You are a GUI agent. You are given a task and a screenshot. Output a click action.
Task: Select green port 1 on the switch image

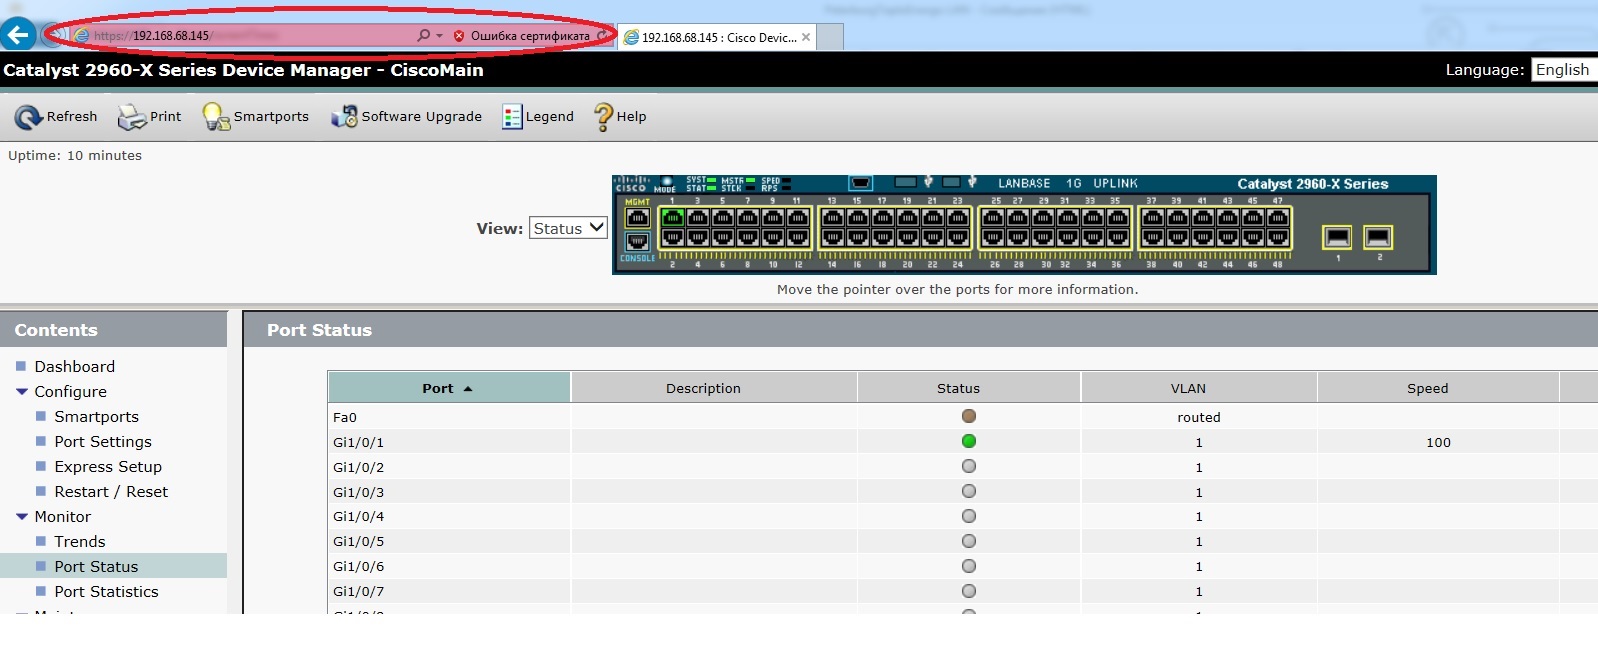coord(672,217)
